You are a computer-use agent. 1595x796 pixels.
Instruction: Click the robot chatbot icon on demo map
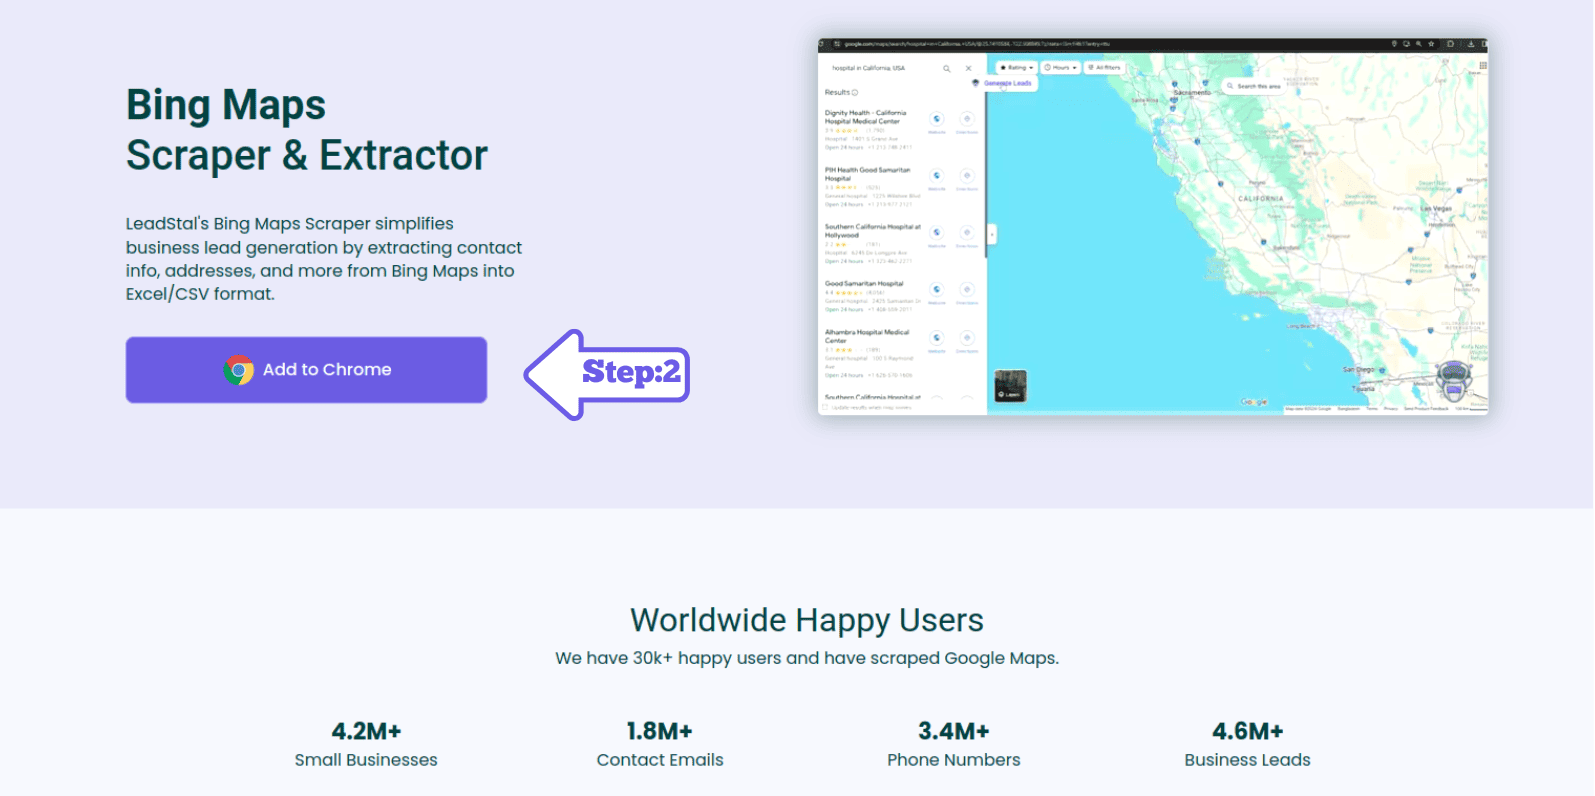coord(1454,381)
